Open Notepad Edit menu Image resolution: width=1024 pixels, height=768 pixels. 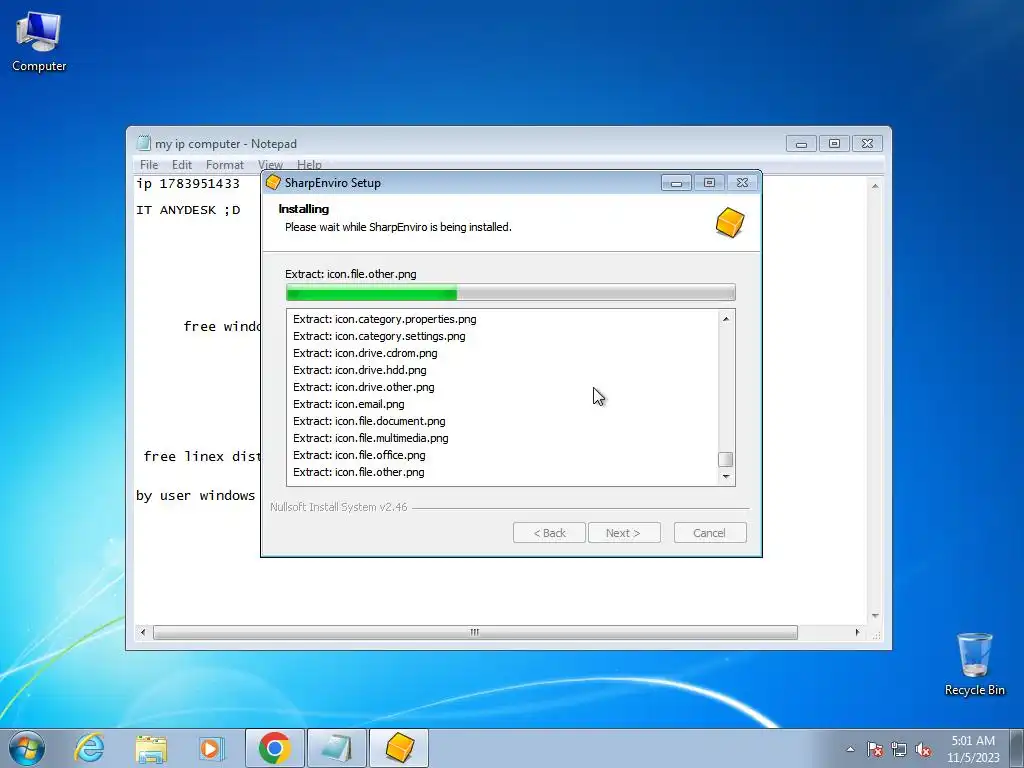click(182, 165)
